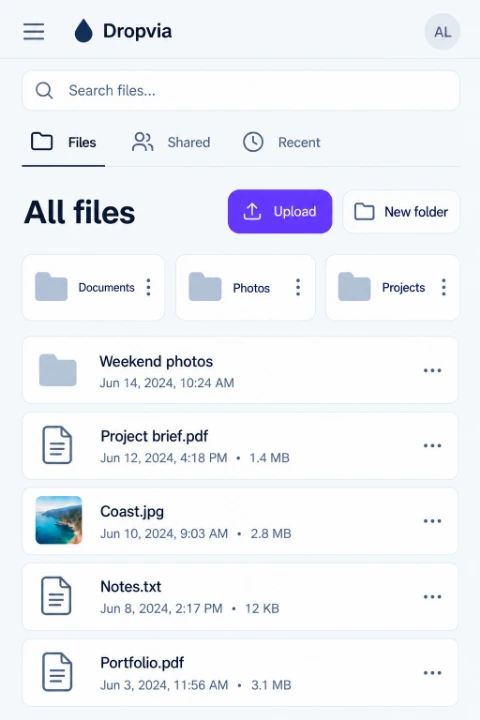The height and width of the screenshot is (720, 480).
Task: Click the search magnifier icon
Action: click(44, 90)
